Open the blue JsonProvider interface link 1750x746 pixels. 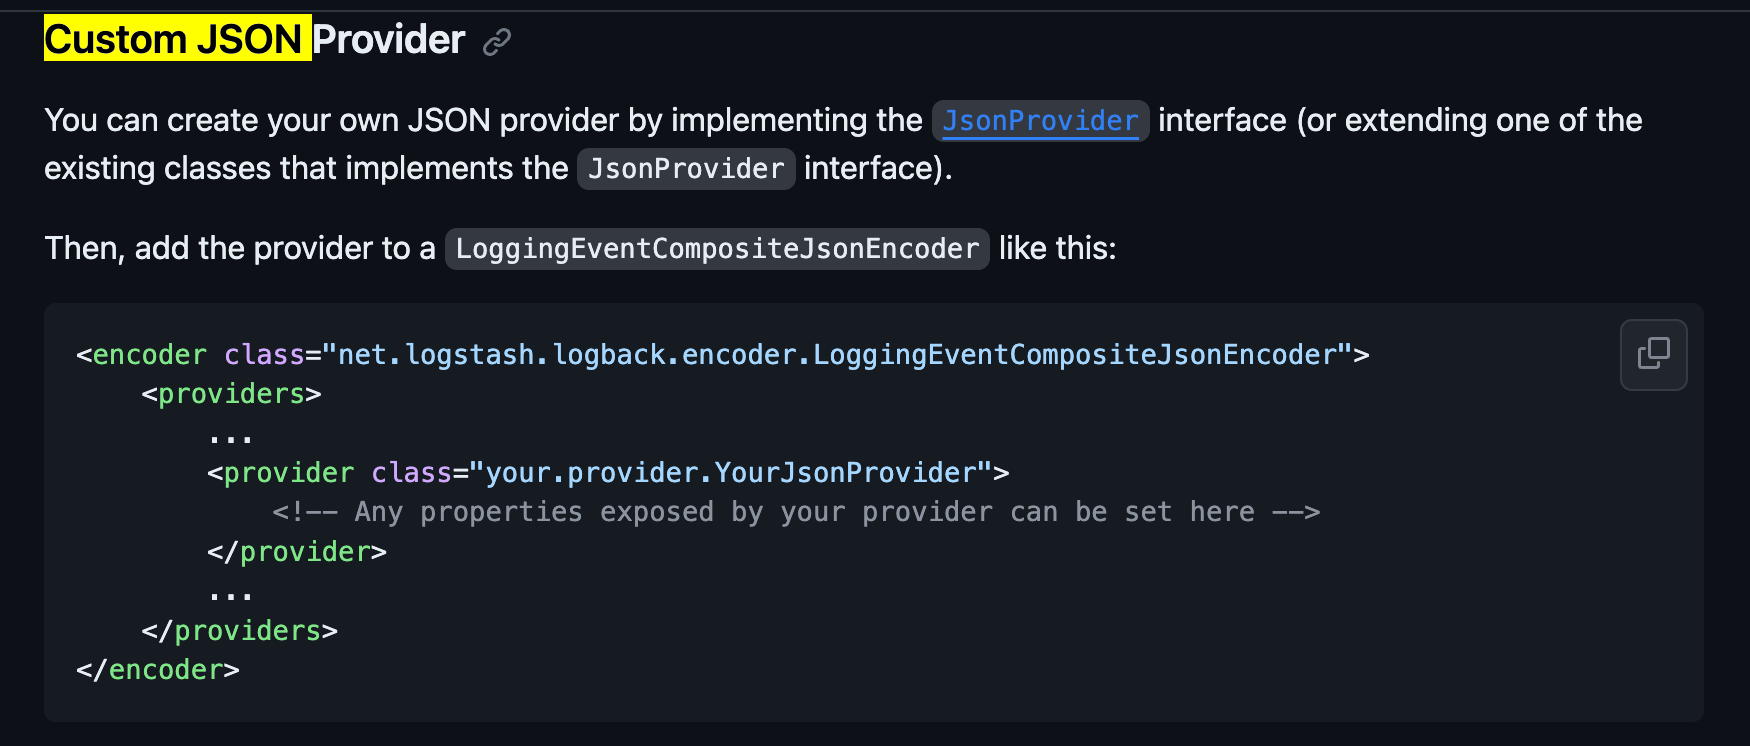1040,121
